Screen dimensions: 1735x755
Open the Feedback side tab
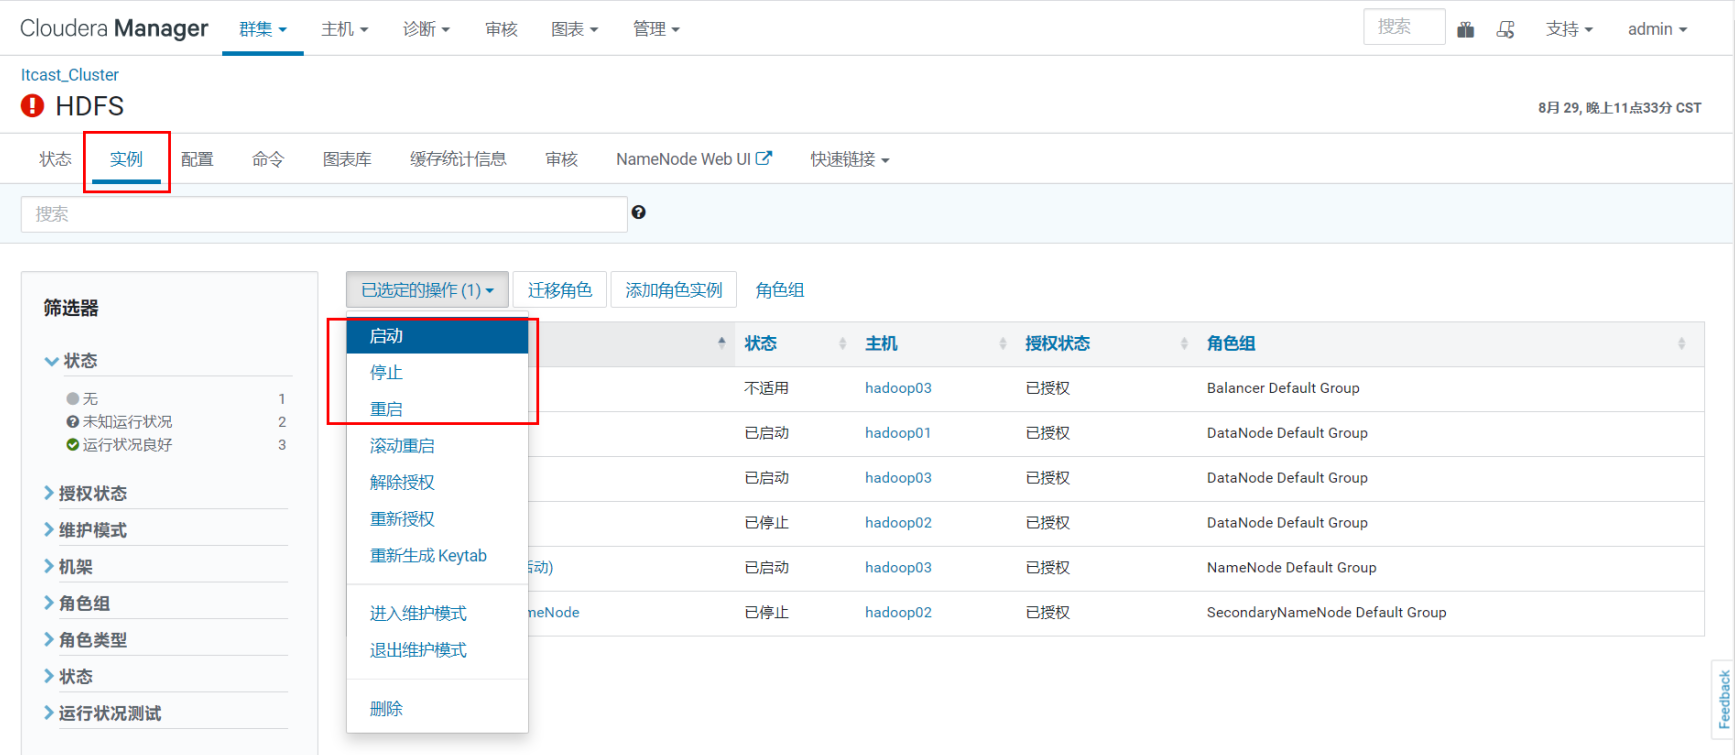[1723, 699]
